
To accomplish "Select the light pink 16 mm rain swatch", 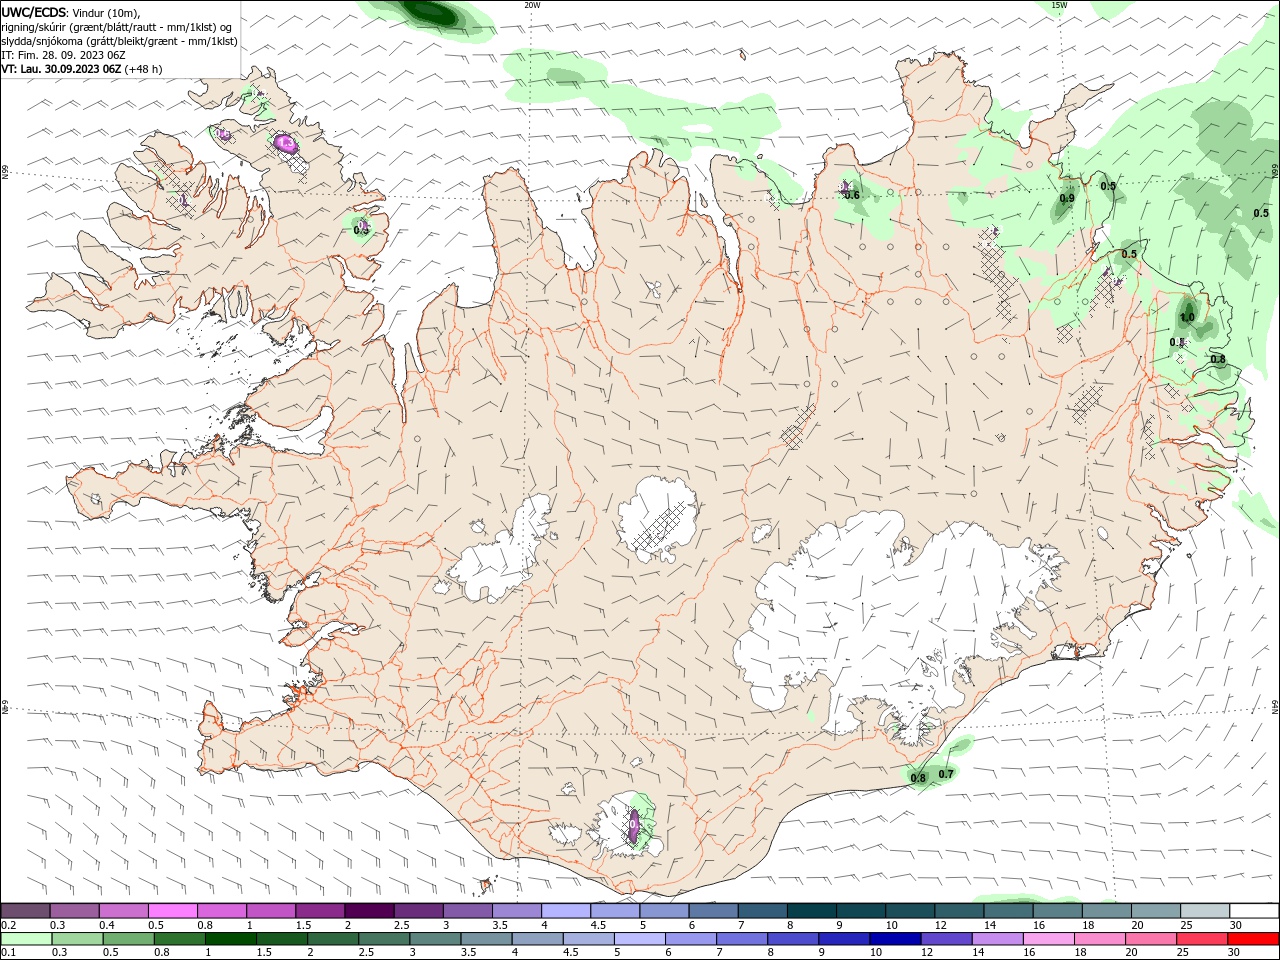I will tap(1048, 939).
